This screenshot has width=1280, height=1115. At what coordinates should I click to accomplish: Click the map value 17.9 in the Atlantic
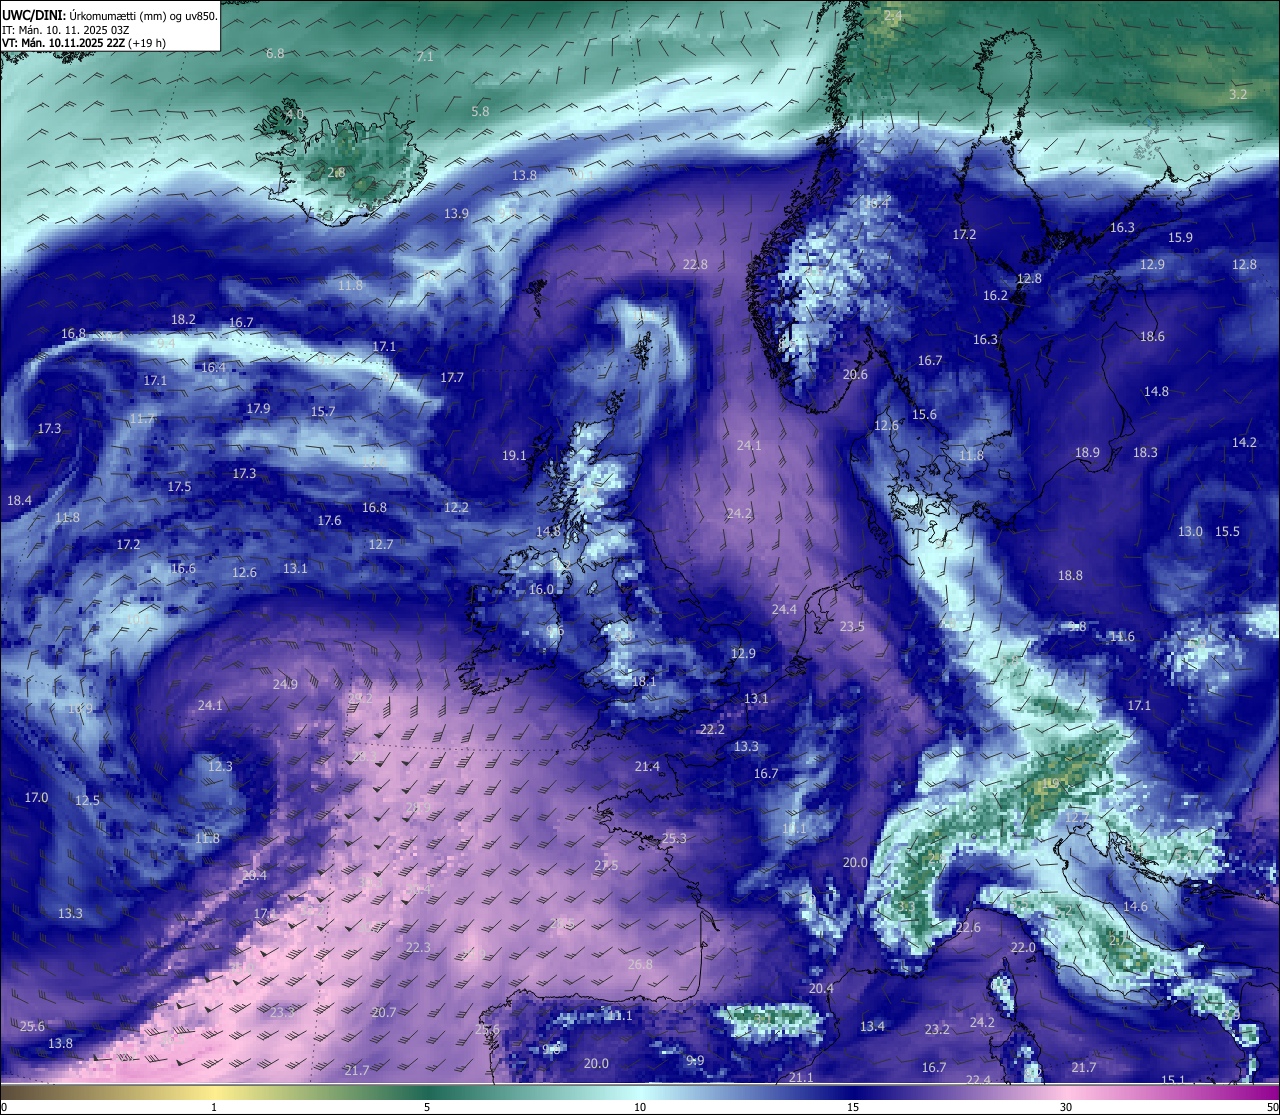(258, 409)
